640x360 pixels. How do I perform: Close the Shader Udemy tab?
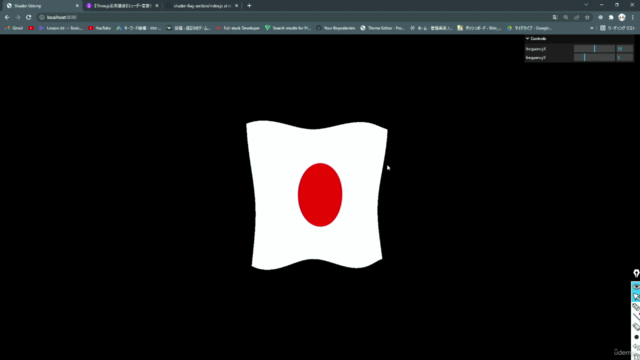click(77, 6)
